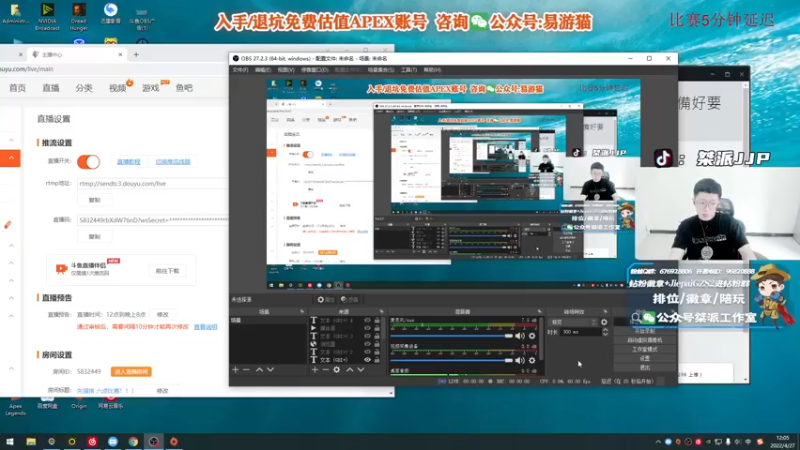Click the rtmp地址 address input field
Image resolution: width=800 pixels, height=450 pixels.
click(x=152, y=184)
